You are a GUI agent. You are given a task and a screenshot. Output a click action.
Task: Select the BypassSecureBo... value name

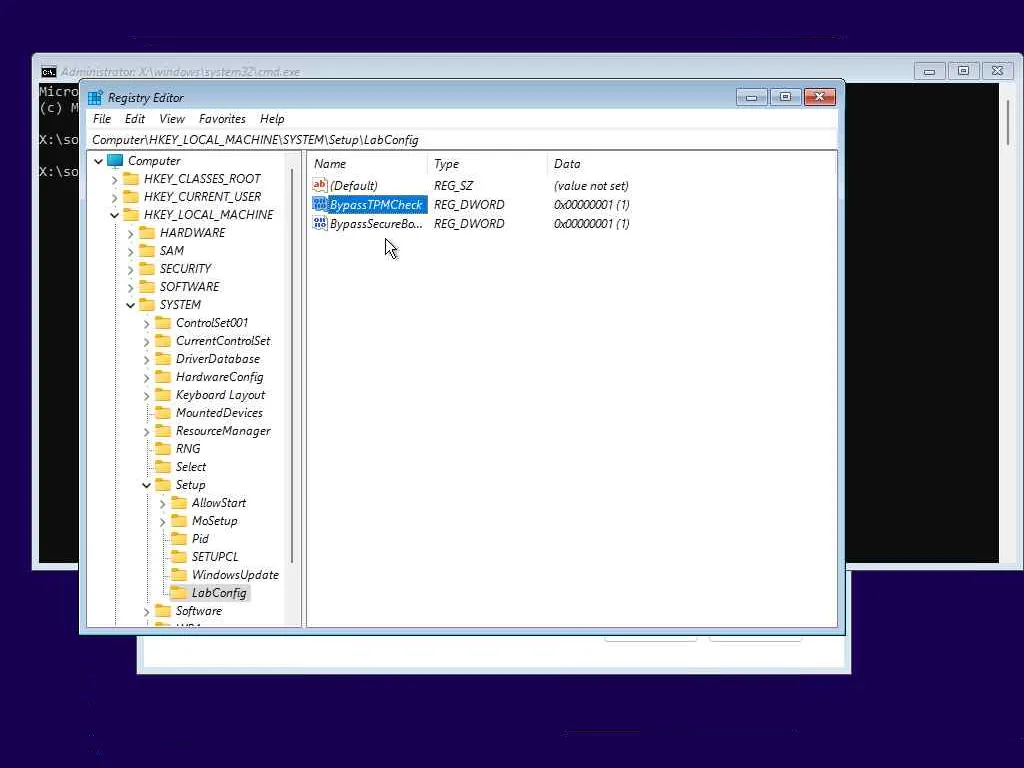pos(376,223)
